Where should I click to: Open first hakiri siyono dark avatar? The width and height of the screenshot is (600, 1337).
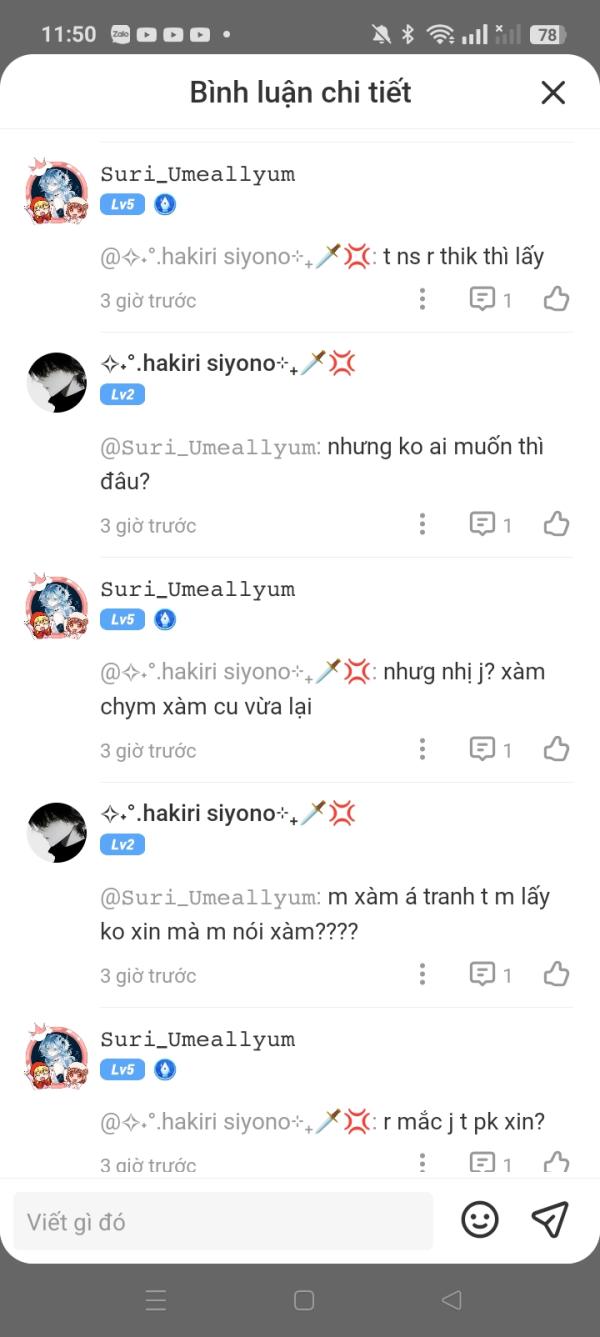(56, 382)
